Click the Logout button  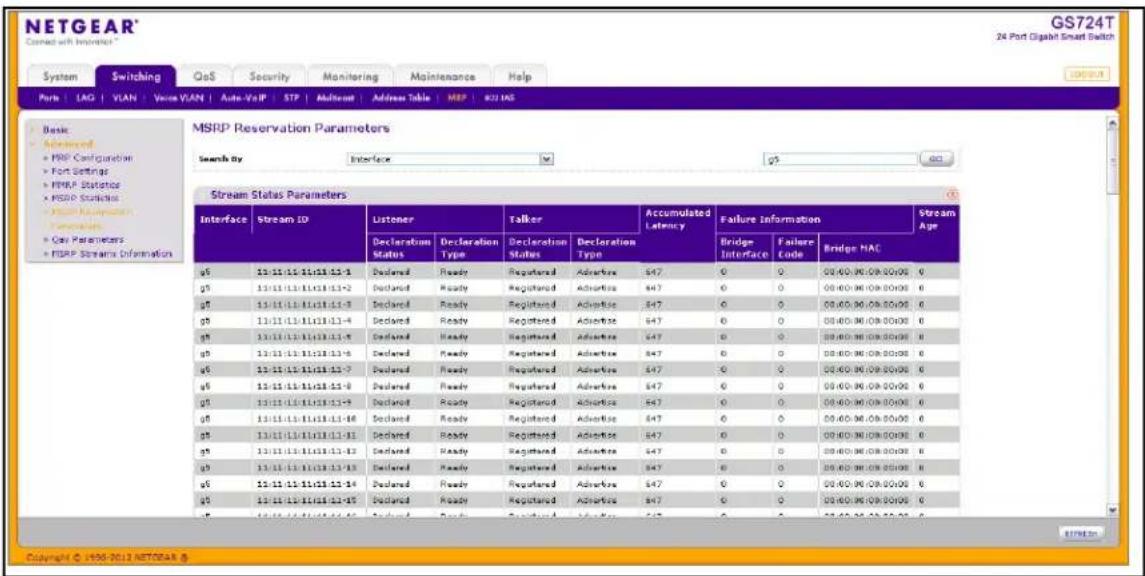coord(1088,74)
